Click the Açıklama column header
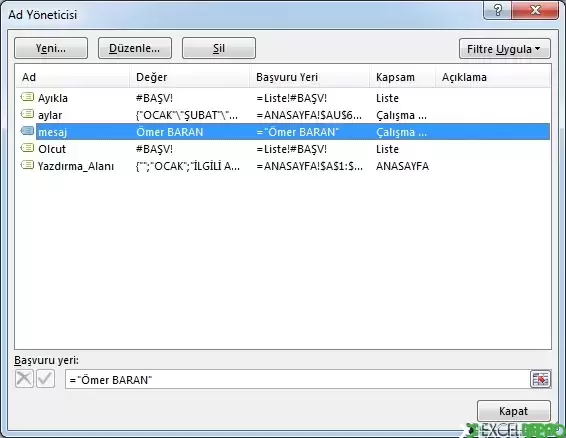The height and width of the screenshot is (438, 566). (x=493, y=77)
